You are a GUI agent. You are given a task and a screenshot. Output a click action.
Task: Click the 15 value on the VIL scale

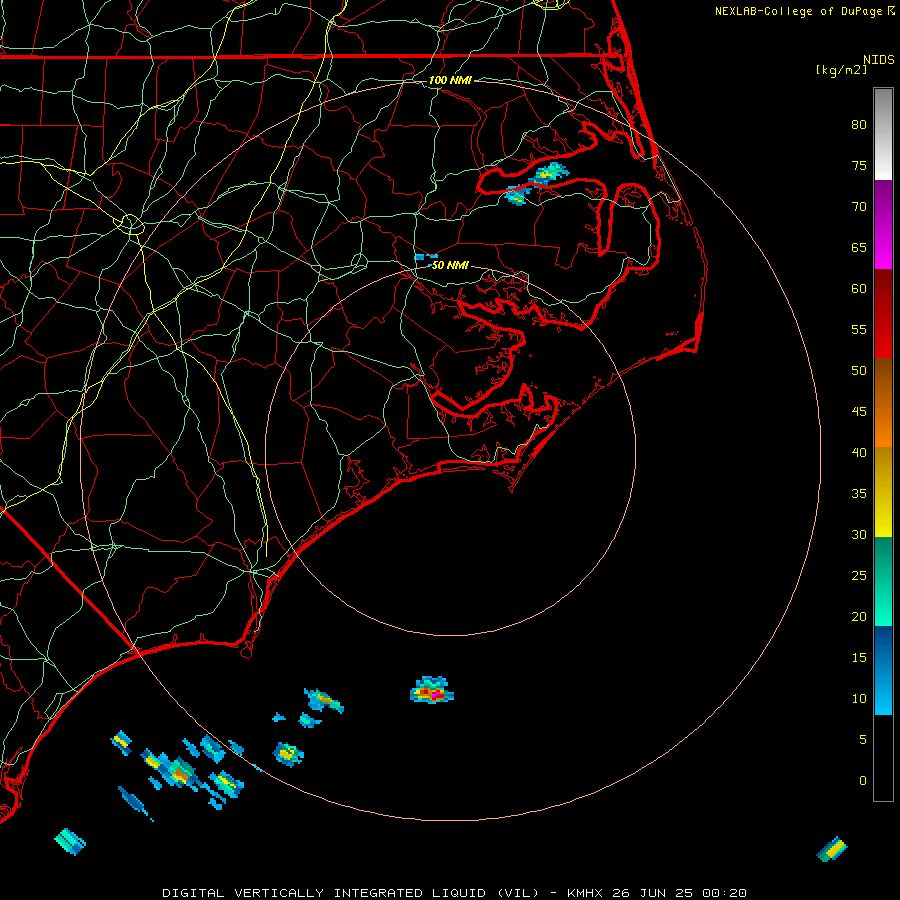pyautogui.click(x=859, y=658)
